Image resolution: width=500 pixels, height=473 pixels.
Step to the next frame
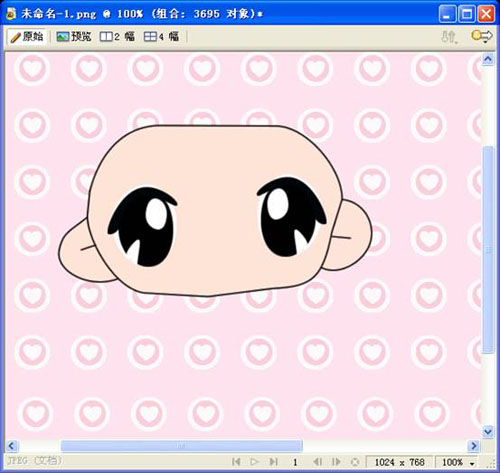(337, 462)
